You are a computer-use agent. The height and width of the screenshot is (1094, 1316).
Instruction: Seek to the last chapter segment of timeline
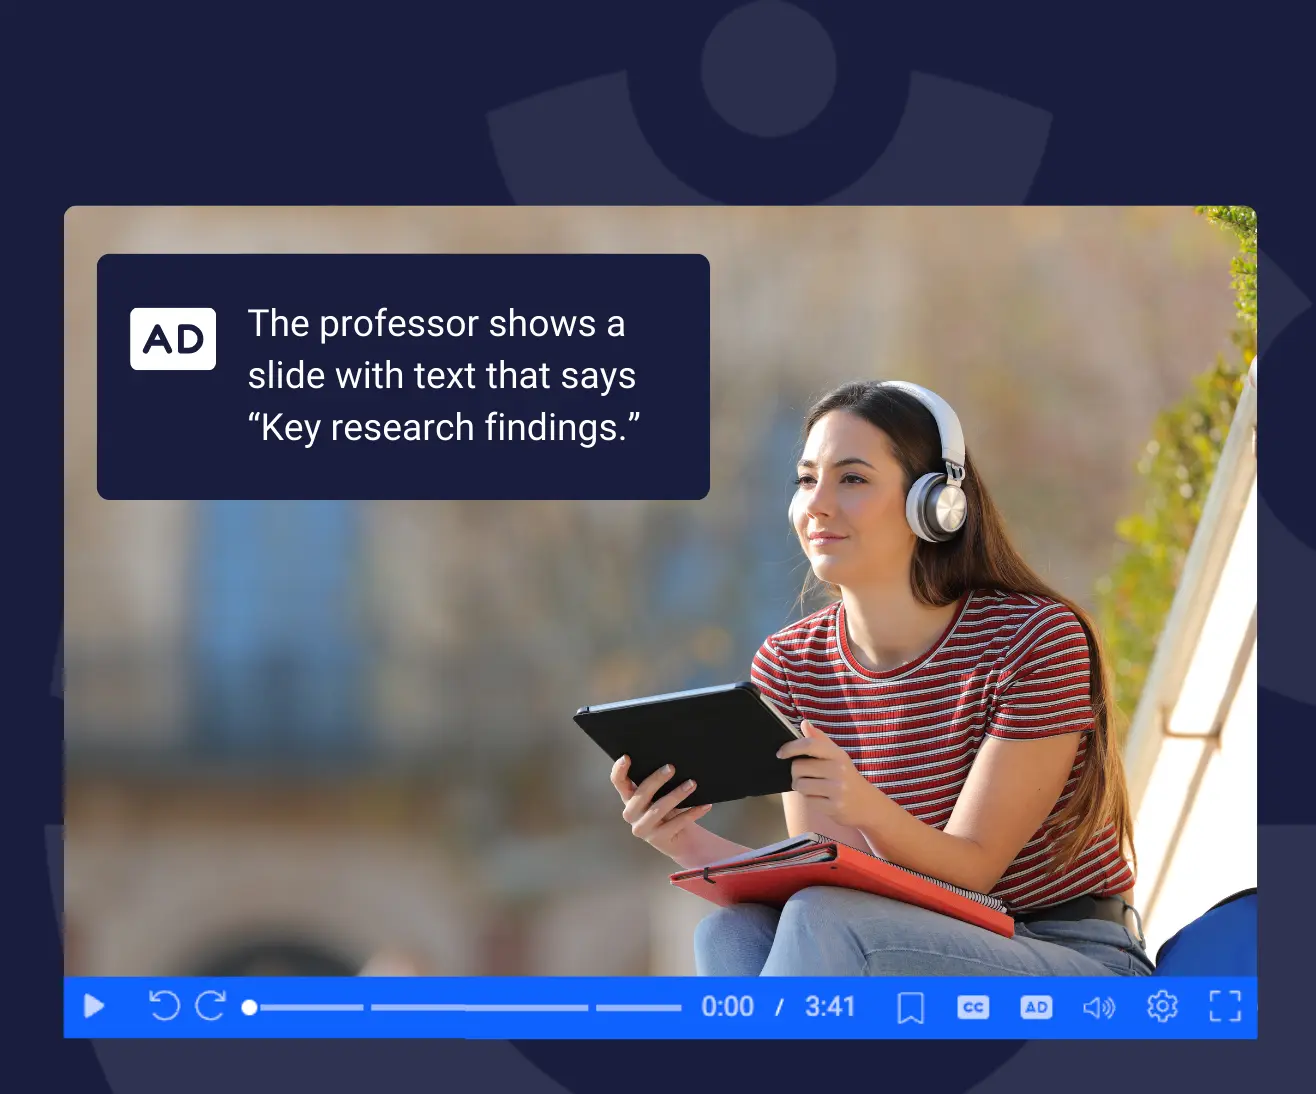pos(638,1007)
